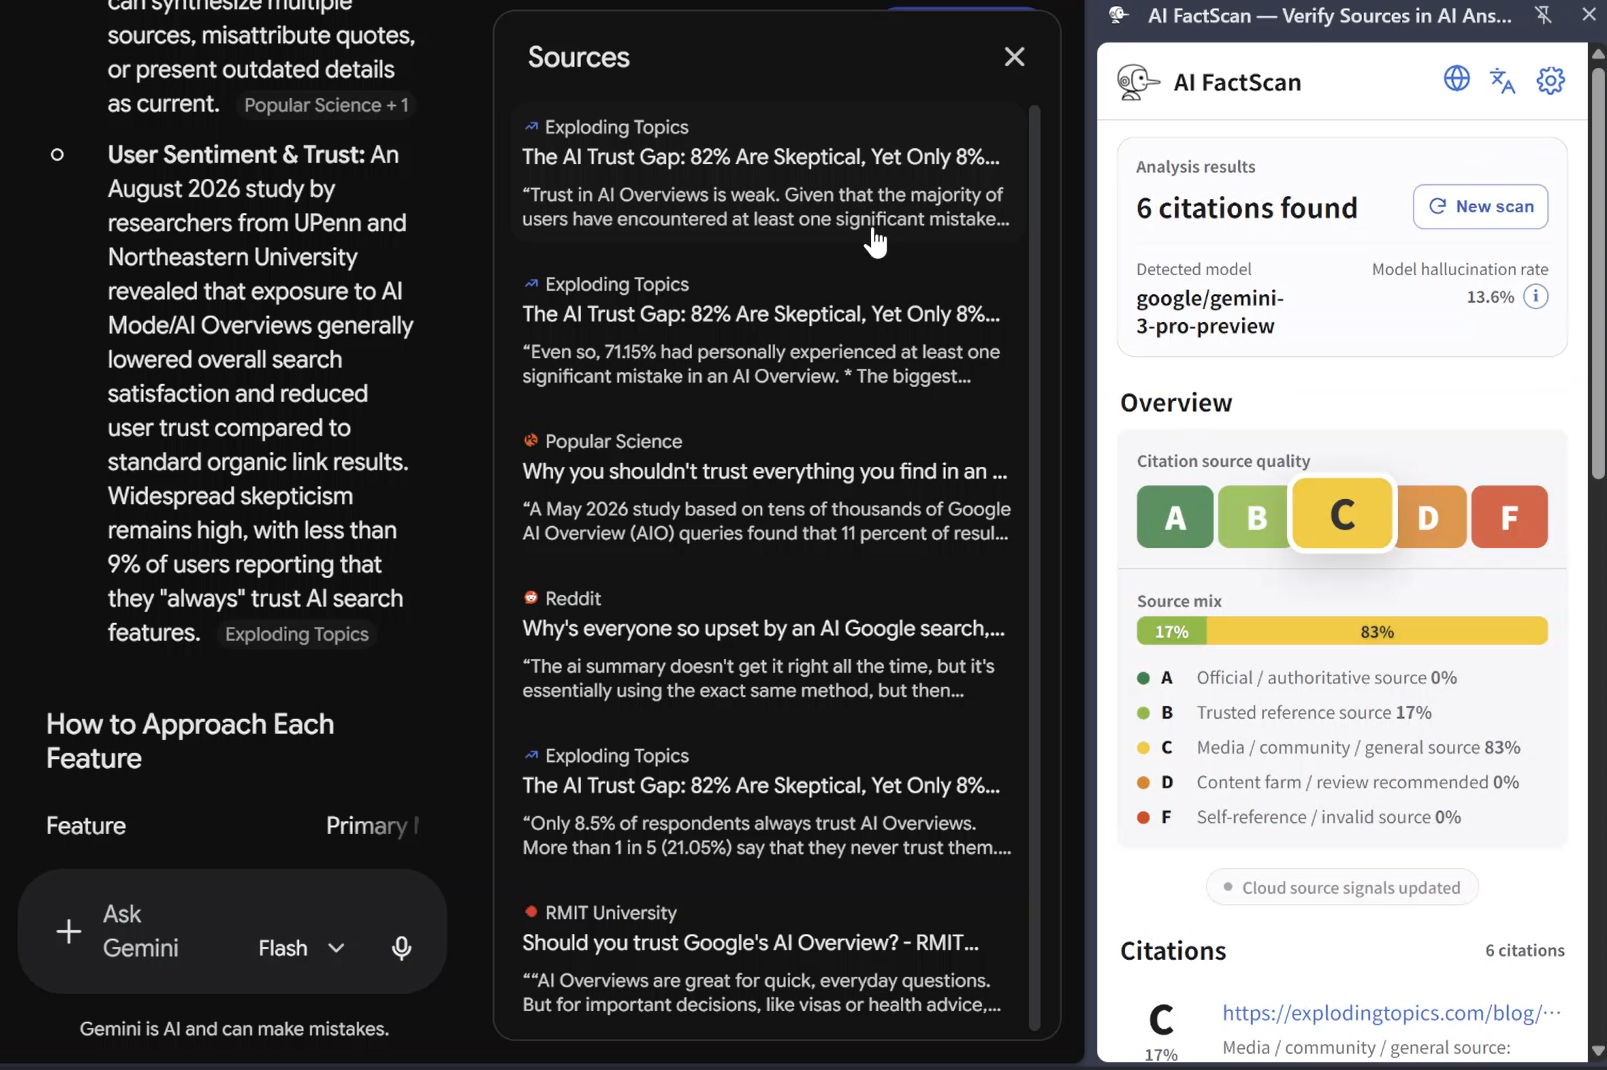Open "Why you shouldn't trust everything" Popular Science source
The width and height of the screenshot is (1607, 1070).
767,487
